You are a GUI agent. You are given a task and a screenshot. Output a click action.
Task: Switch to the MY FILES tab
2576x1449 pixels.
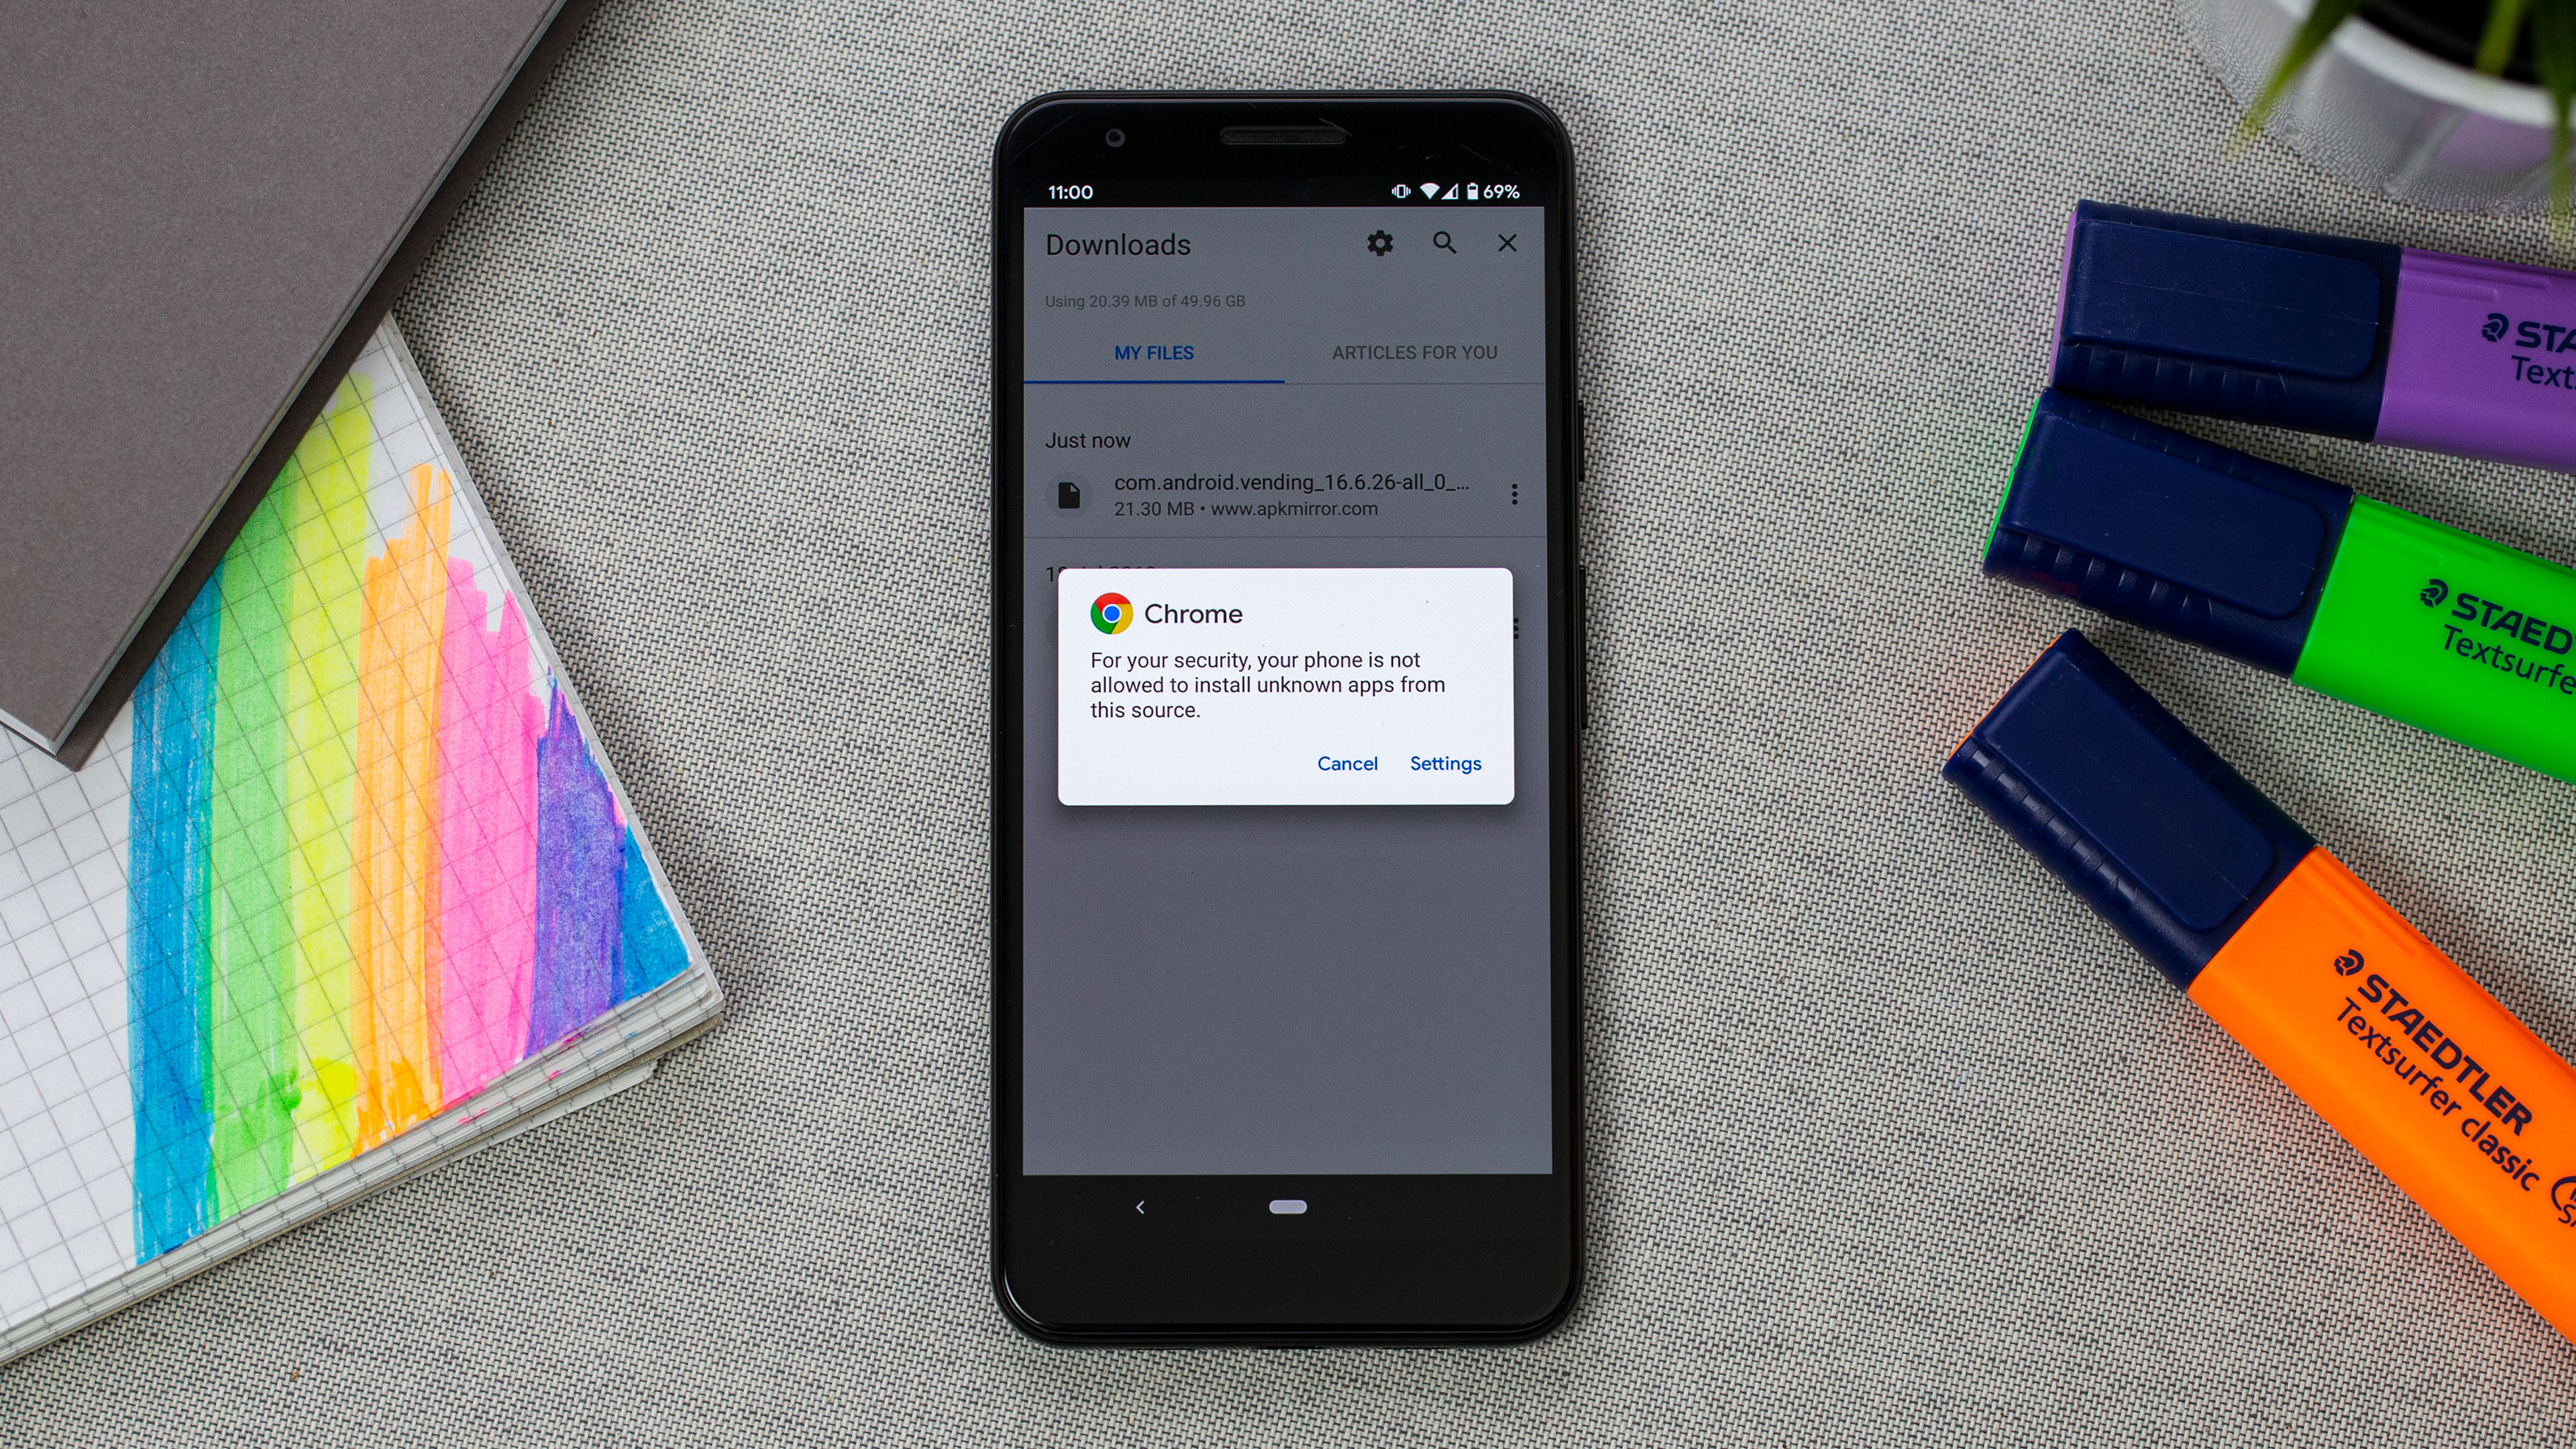(1152, 354)
